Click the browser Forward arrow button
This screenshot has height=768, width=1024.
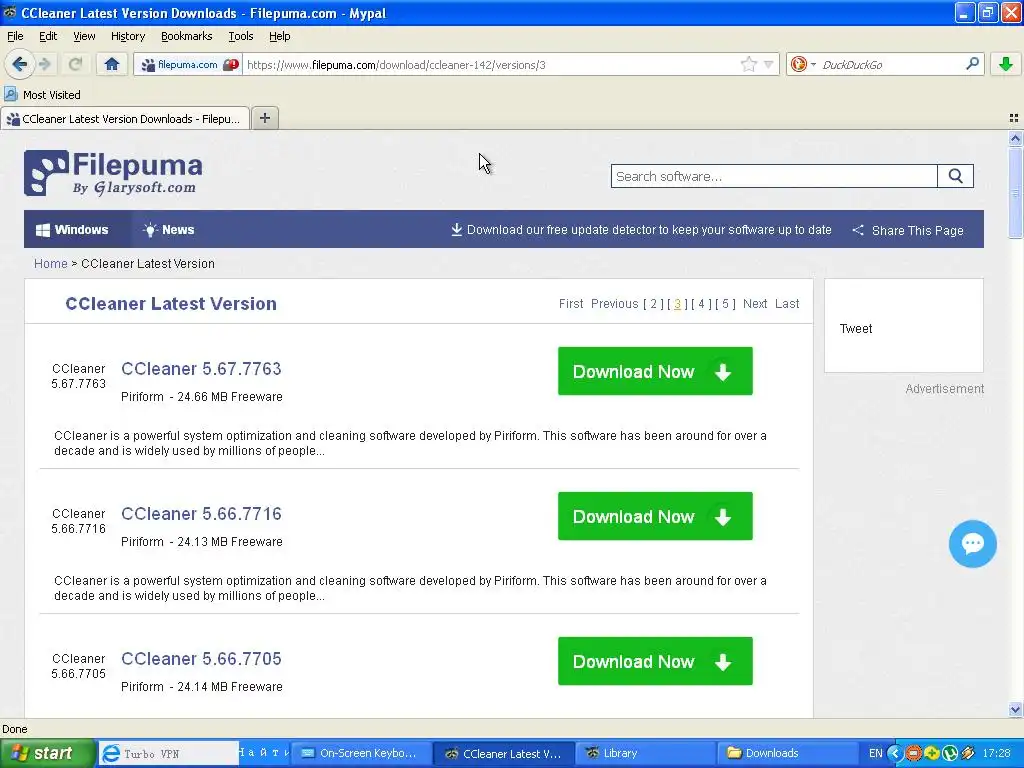tap(45, 65)
